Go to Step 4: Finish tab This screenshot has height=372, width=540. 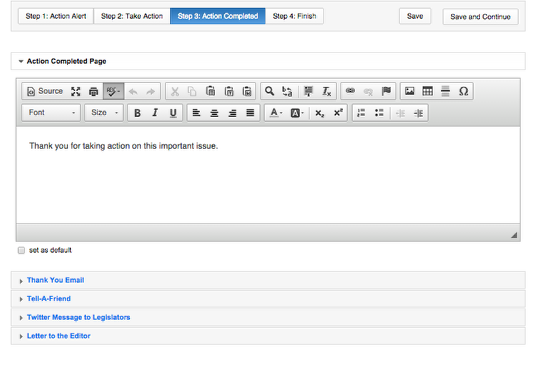tap(294, 16)
